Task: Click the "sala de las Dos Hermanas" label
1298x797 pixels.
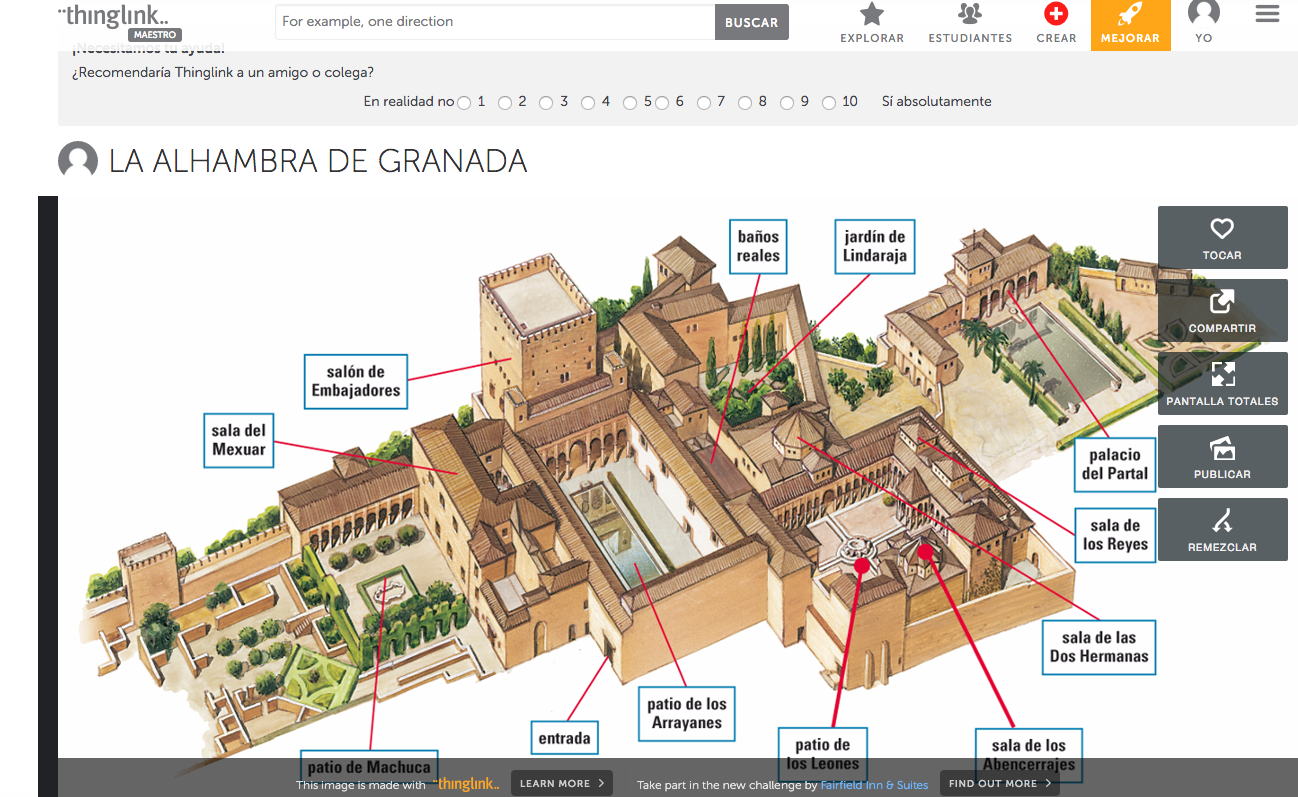Action: click(1099, 647)
